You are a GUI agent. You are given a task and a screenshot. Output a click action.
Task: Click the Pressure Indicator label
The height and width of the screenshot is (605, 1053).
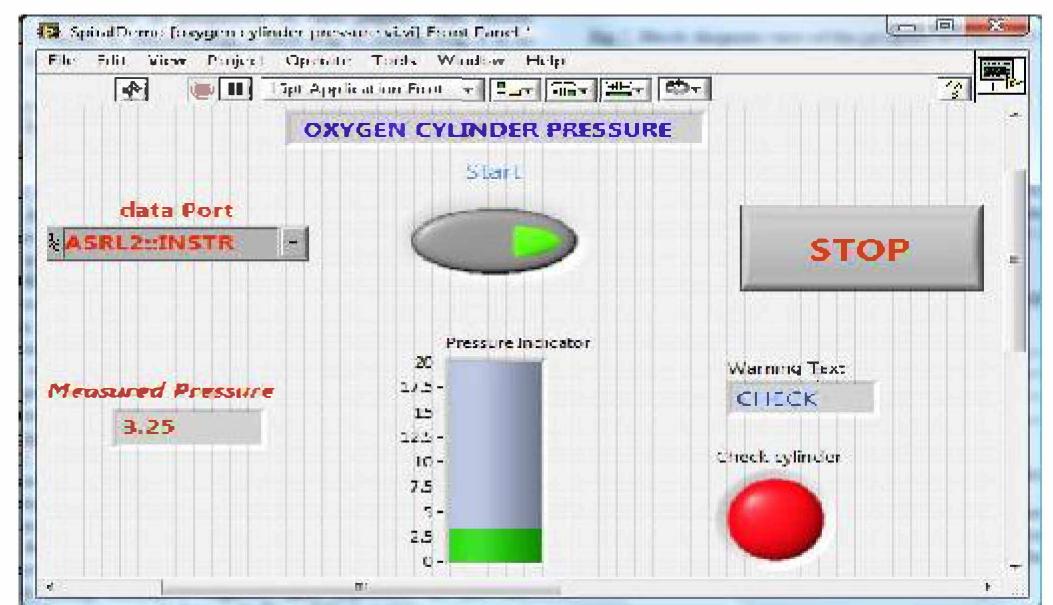[518, 342]
